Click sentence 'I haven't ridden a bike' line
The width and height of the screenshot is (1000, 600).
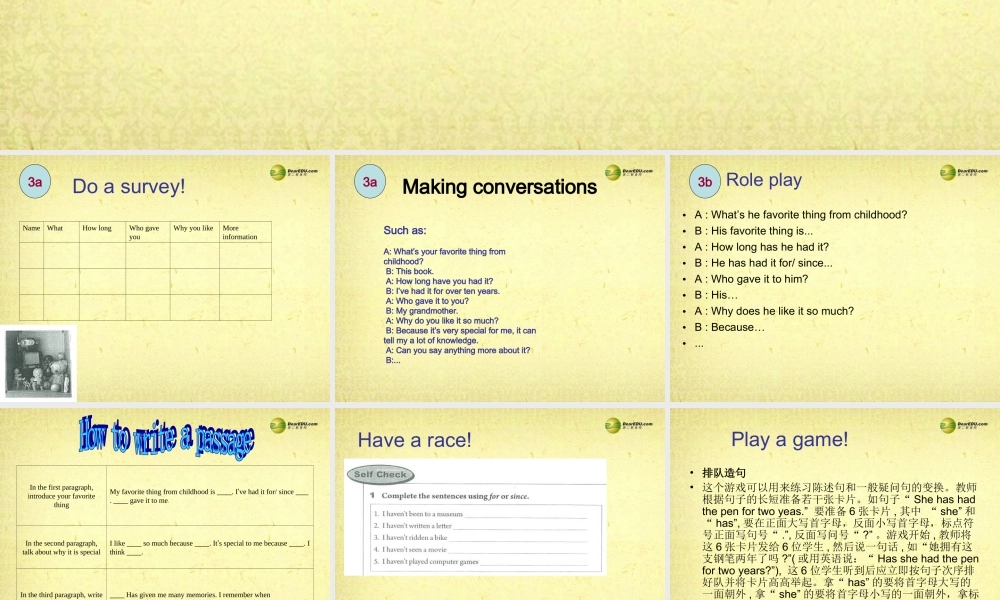(410, 538)
